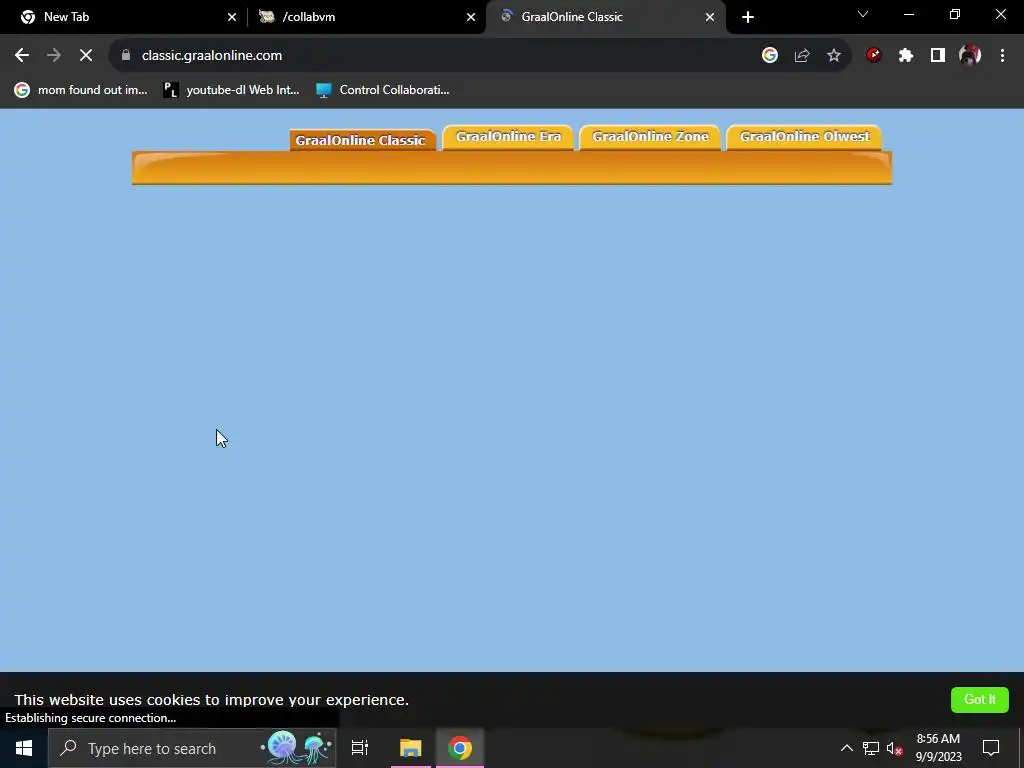Close the /collabvm tab
1024x768 pixels.
(x=471, y=17)
